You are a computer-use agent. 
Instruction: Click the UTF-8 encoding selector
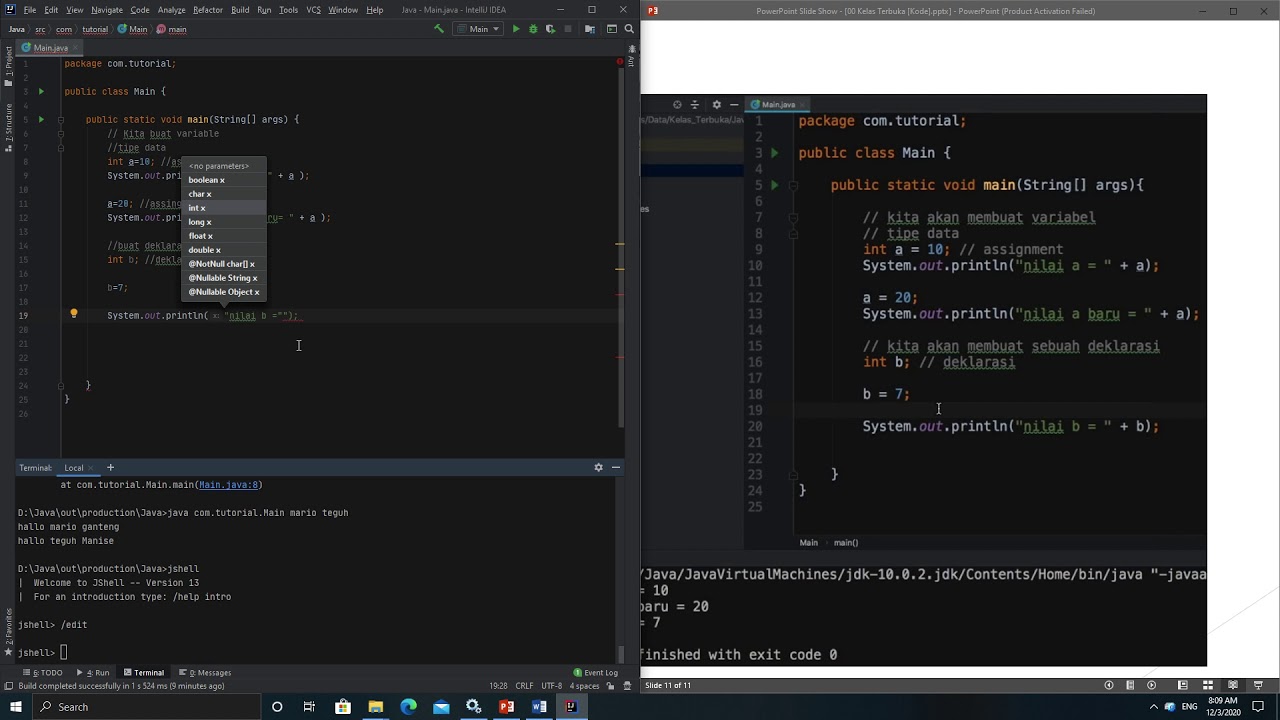[552, 686]
